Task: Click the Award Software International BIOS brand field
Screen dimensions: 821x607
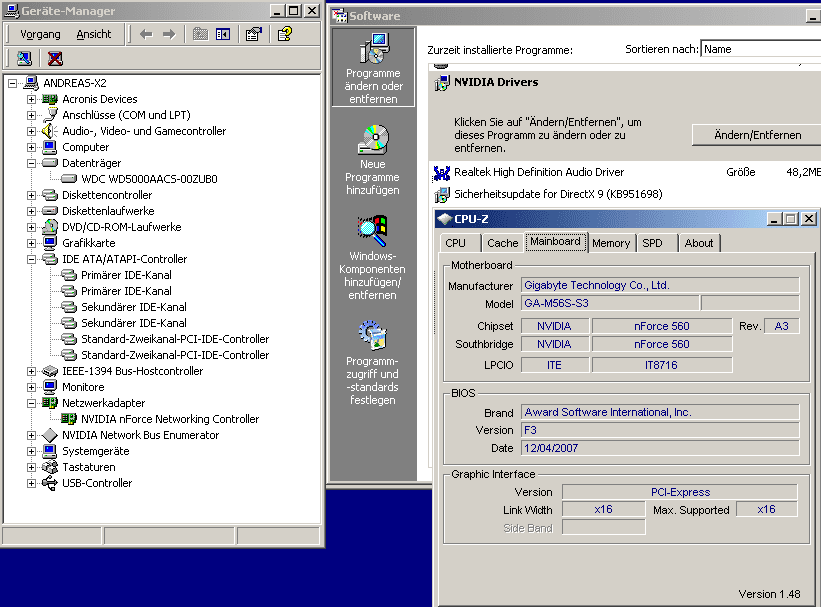Action: pyautogui.click(x=660, y=412)
